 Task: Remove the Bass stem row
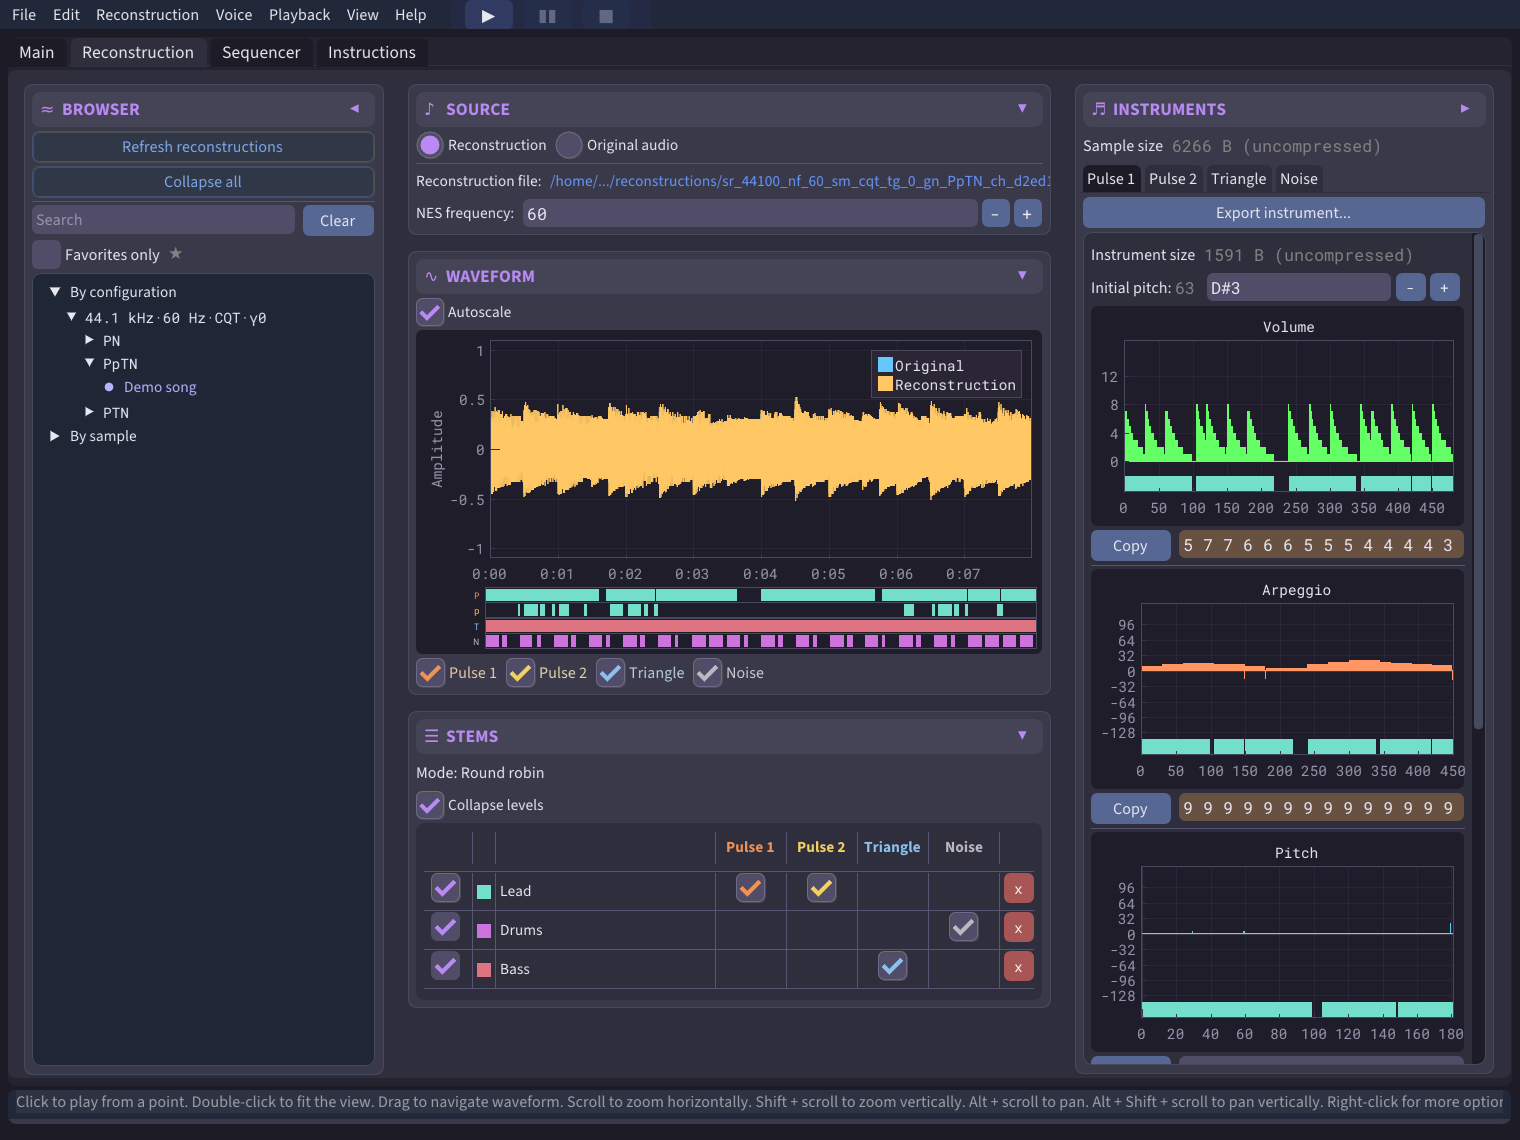[1018, 967]
